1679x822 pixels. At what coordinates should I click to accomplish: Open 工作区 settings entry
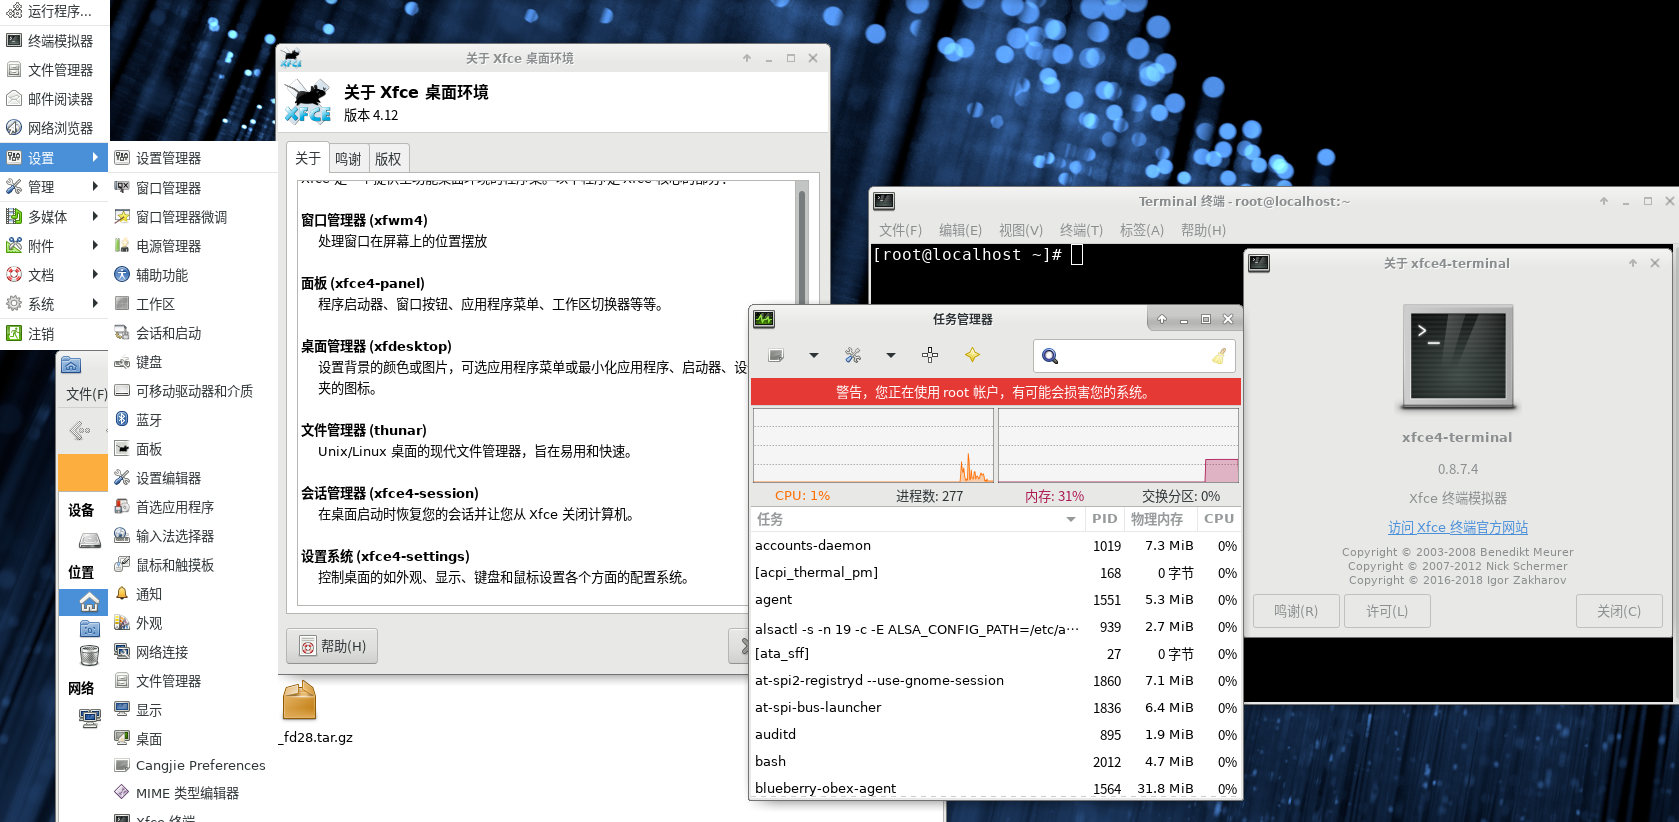192,304
